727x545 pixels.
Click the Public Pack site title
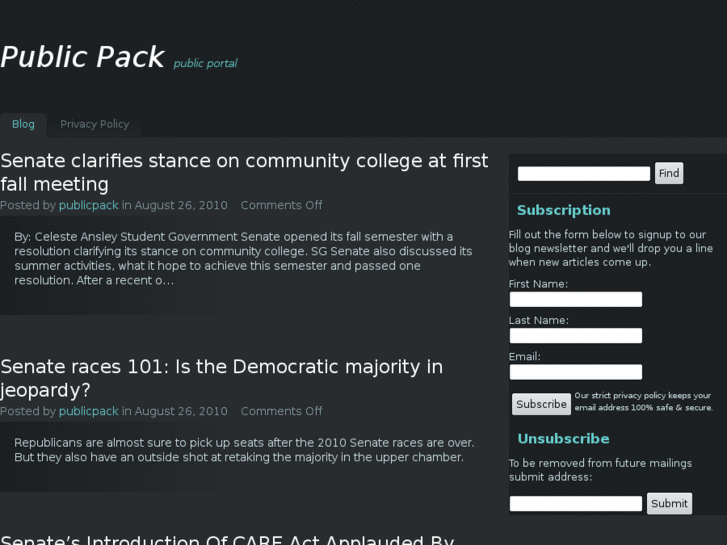coord(82,58)
